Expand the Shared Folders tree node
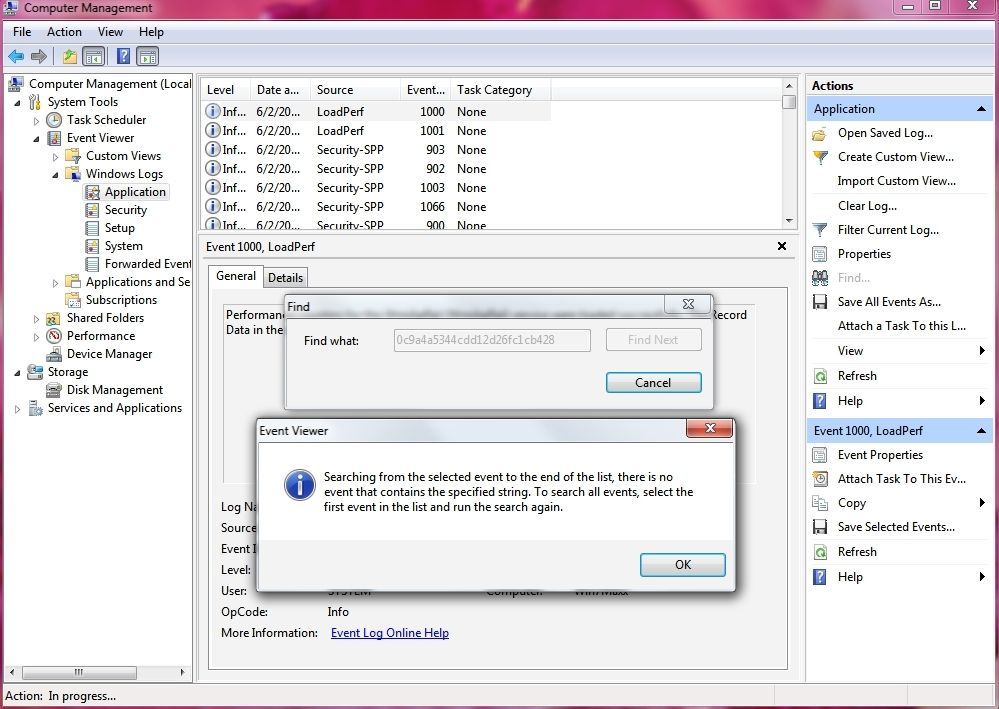The image size is (999, 709). tap(36, 319)
